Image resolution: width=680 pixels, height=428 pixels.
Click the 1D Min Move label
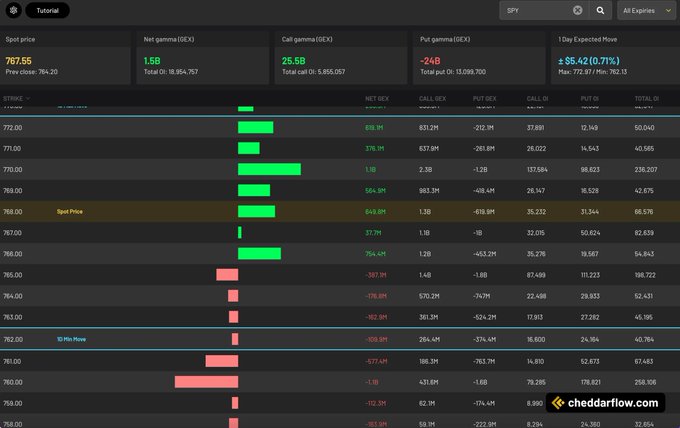72,339
